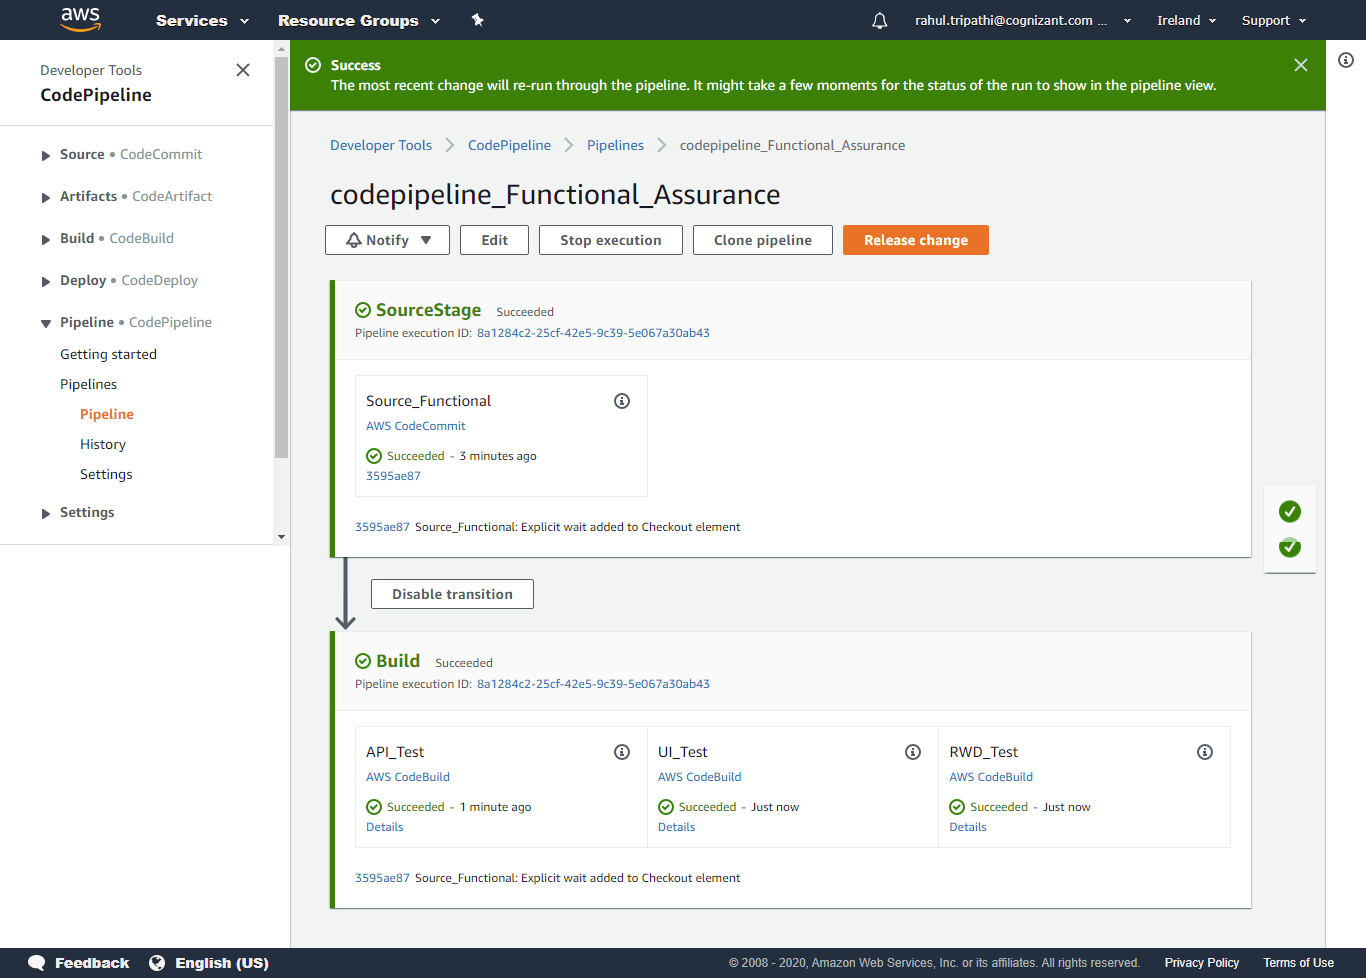Open Terms of Use footer link
Image resolution: width=1366 pixels, height=978 pixels.
(1298, 963)
